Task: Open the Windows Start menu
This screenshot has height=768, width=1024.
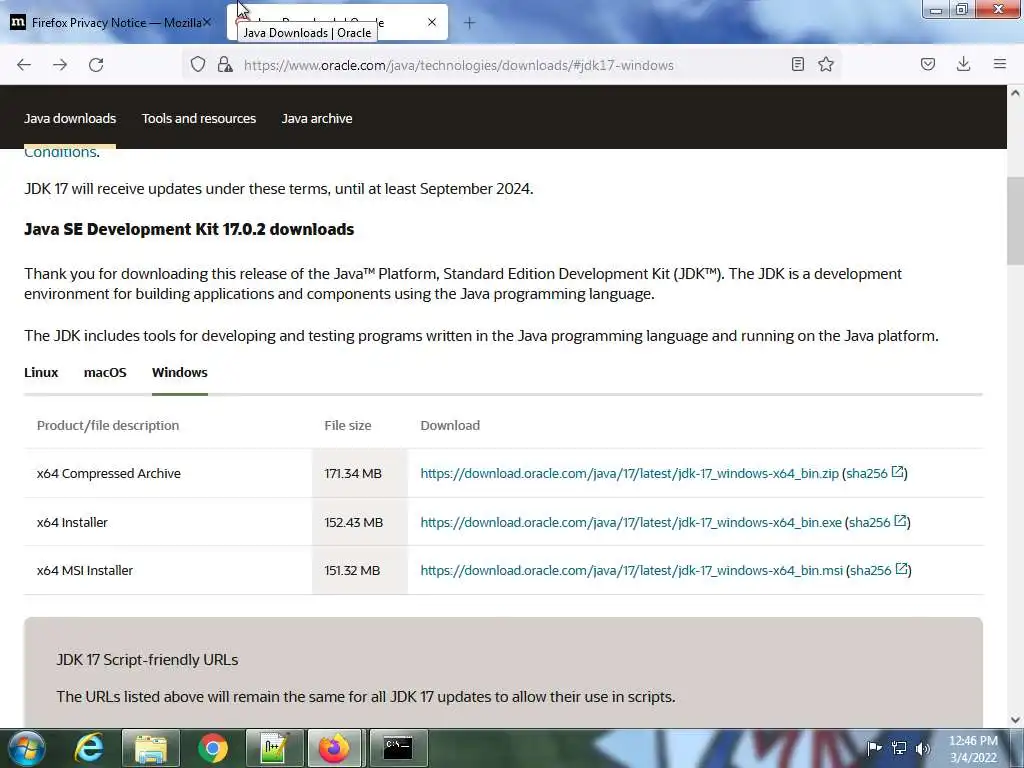Action: (x=27, y=748)
